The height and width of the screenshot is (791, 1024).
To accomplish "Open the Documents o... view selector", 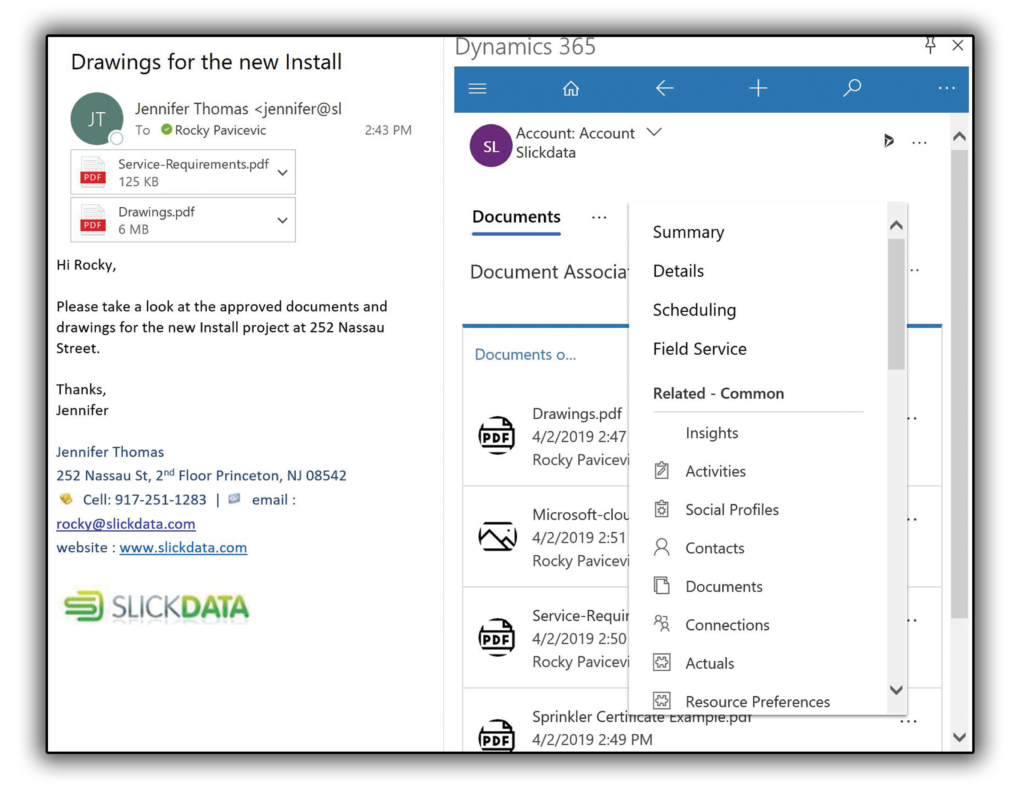I will click(525, 355).
